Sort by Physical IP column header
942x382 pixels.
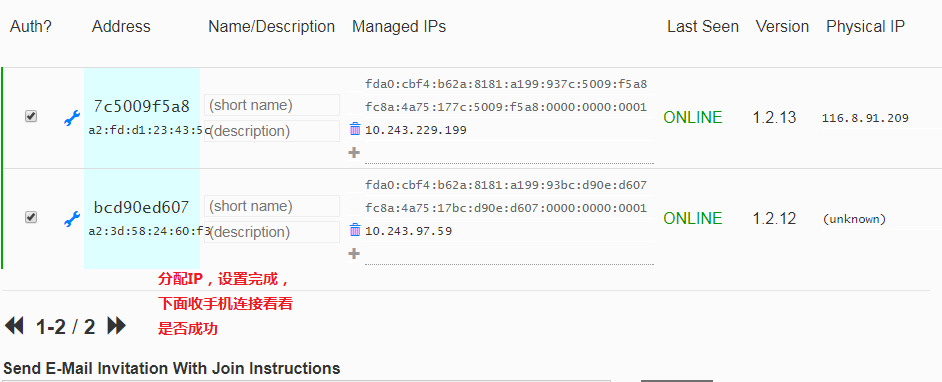tap(866, 27)
